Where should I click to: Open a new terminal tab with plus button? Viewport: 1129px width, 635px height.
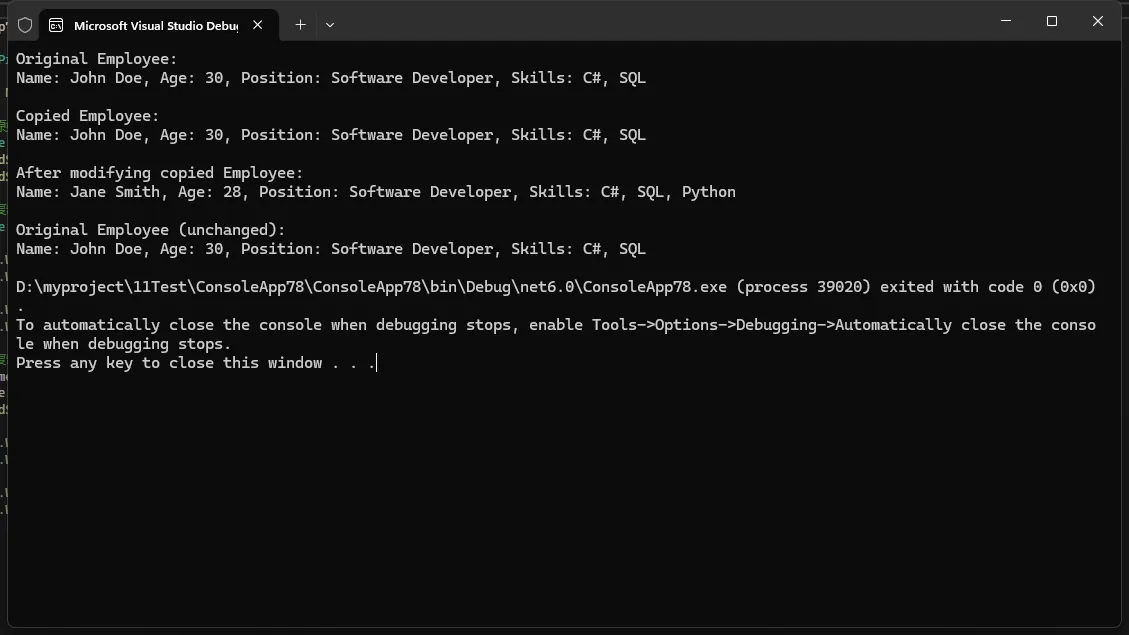[x=300, y=25]
